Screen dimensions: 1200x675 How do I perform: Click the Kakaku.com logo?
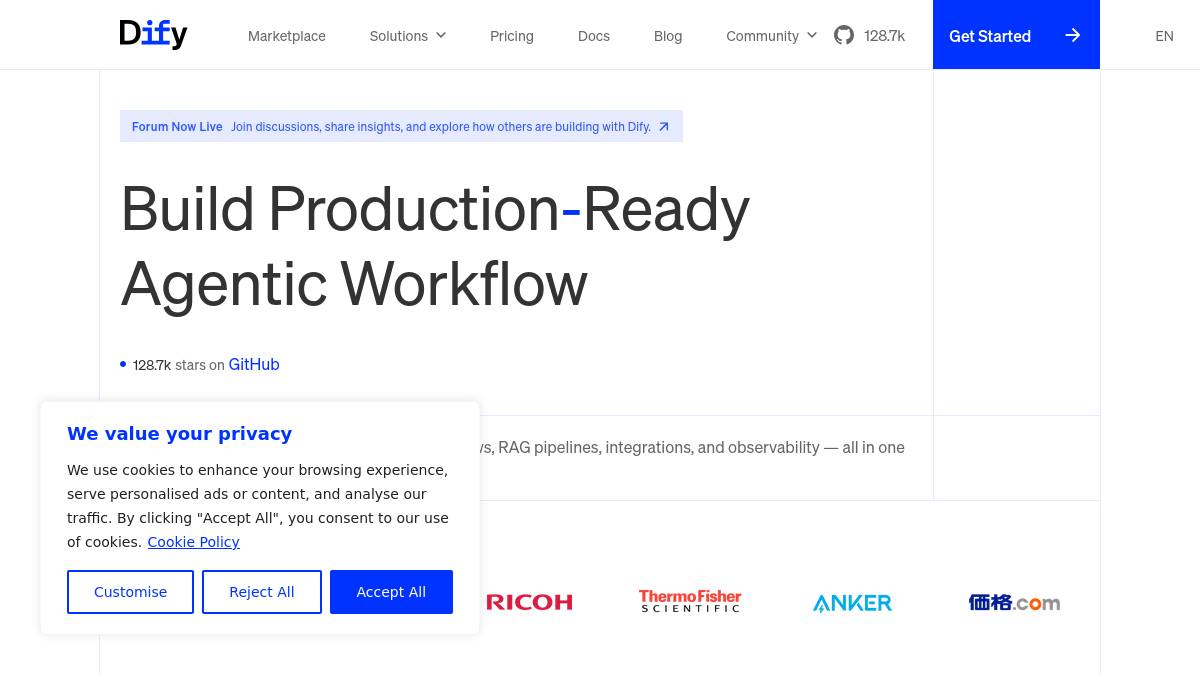[x=1014, y=602]
